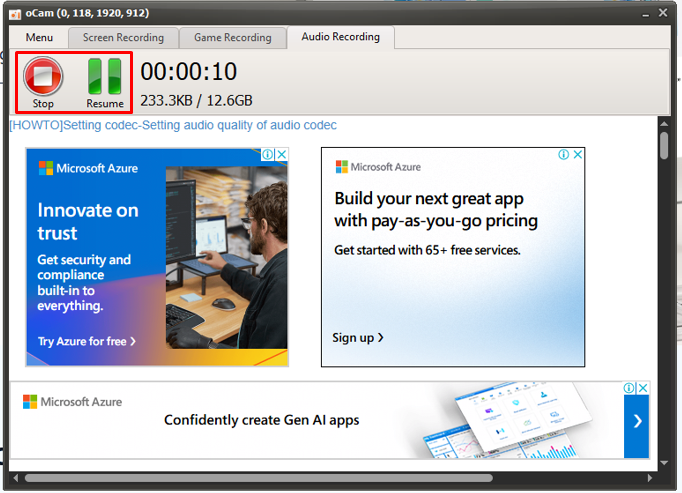Open ad info icon on Innovate on trust ad
This screenshot has width=682, height=493.
[268, 154]
